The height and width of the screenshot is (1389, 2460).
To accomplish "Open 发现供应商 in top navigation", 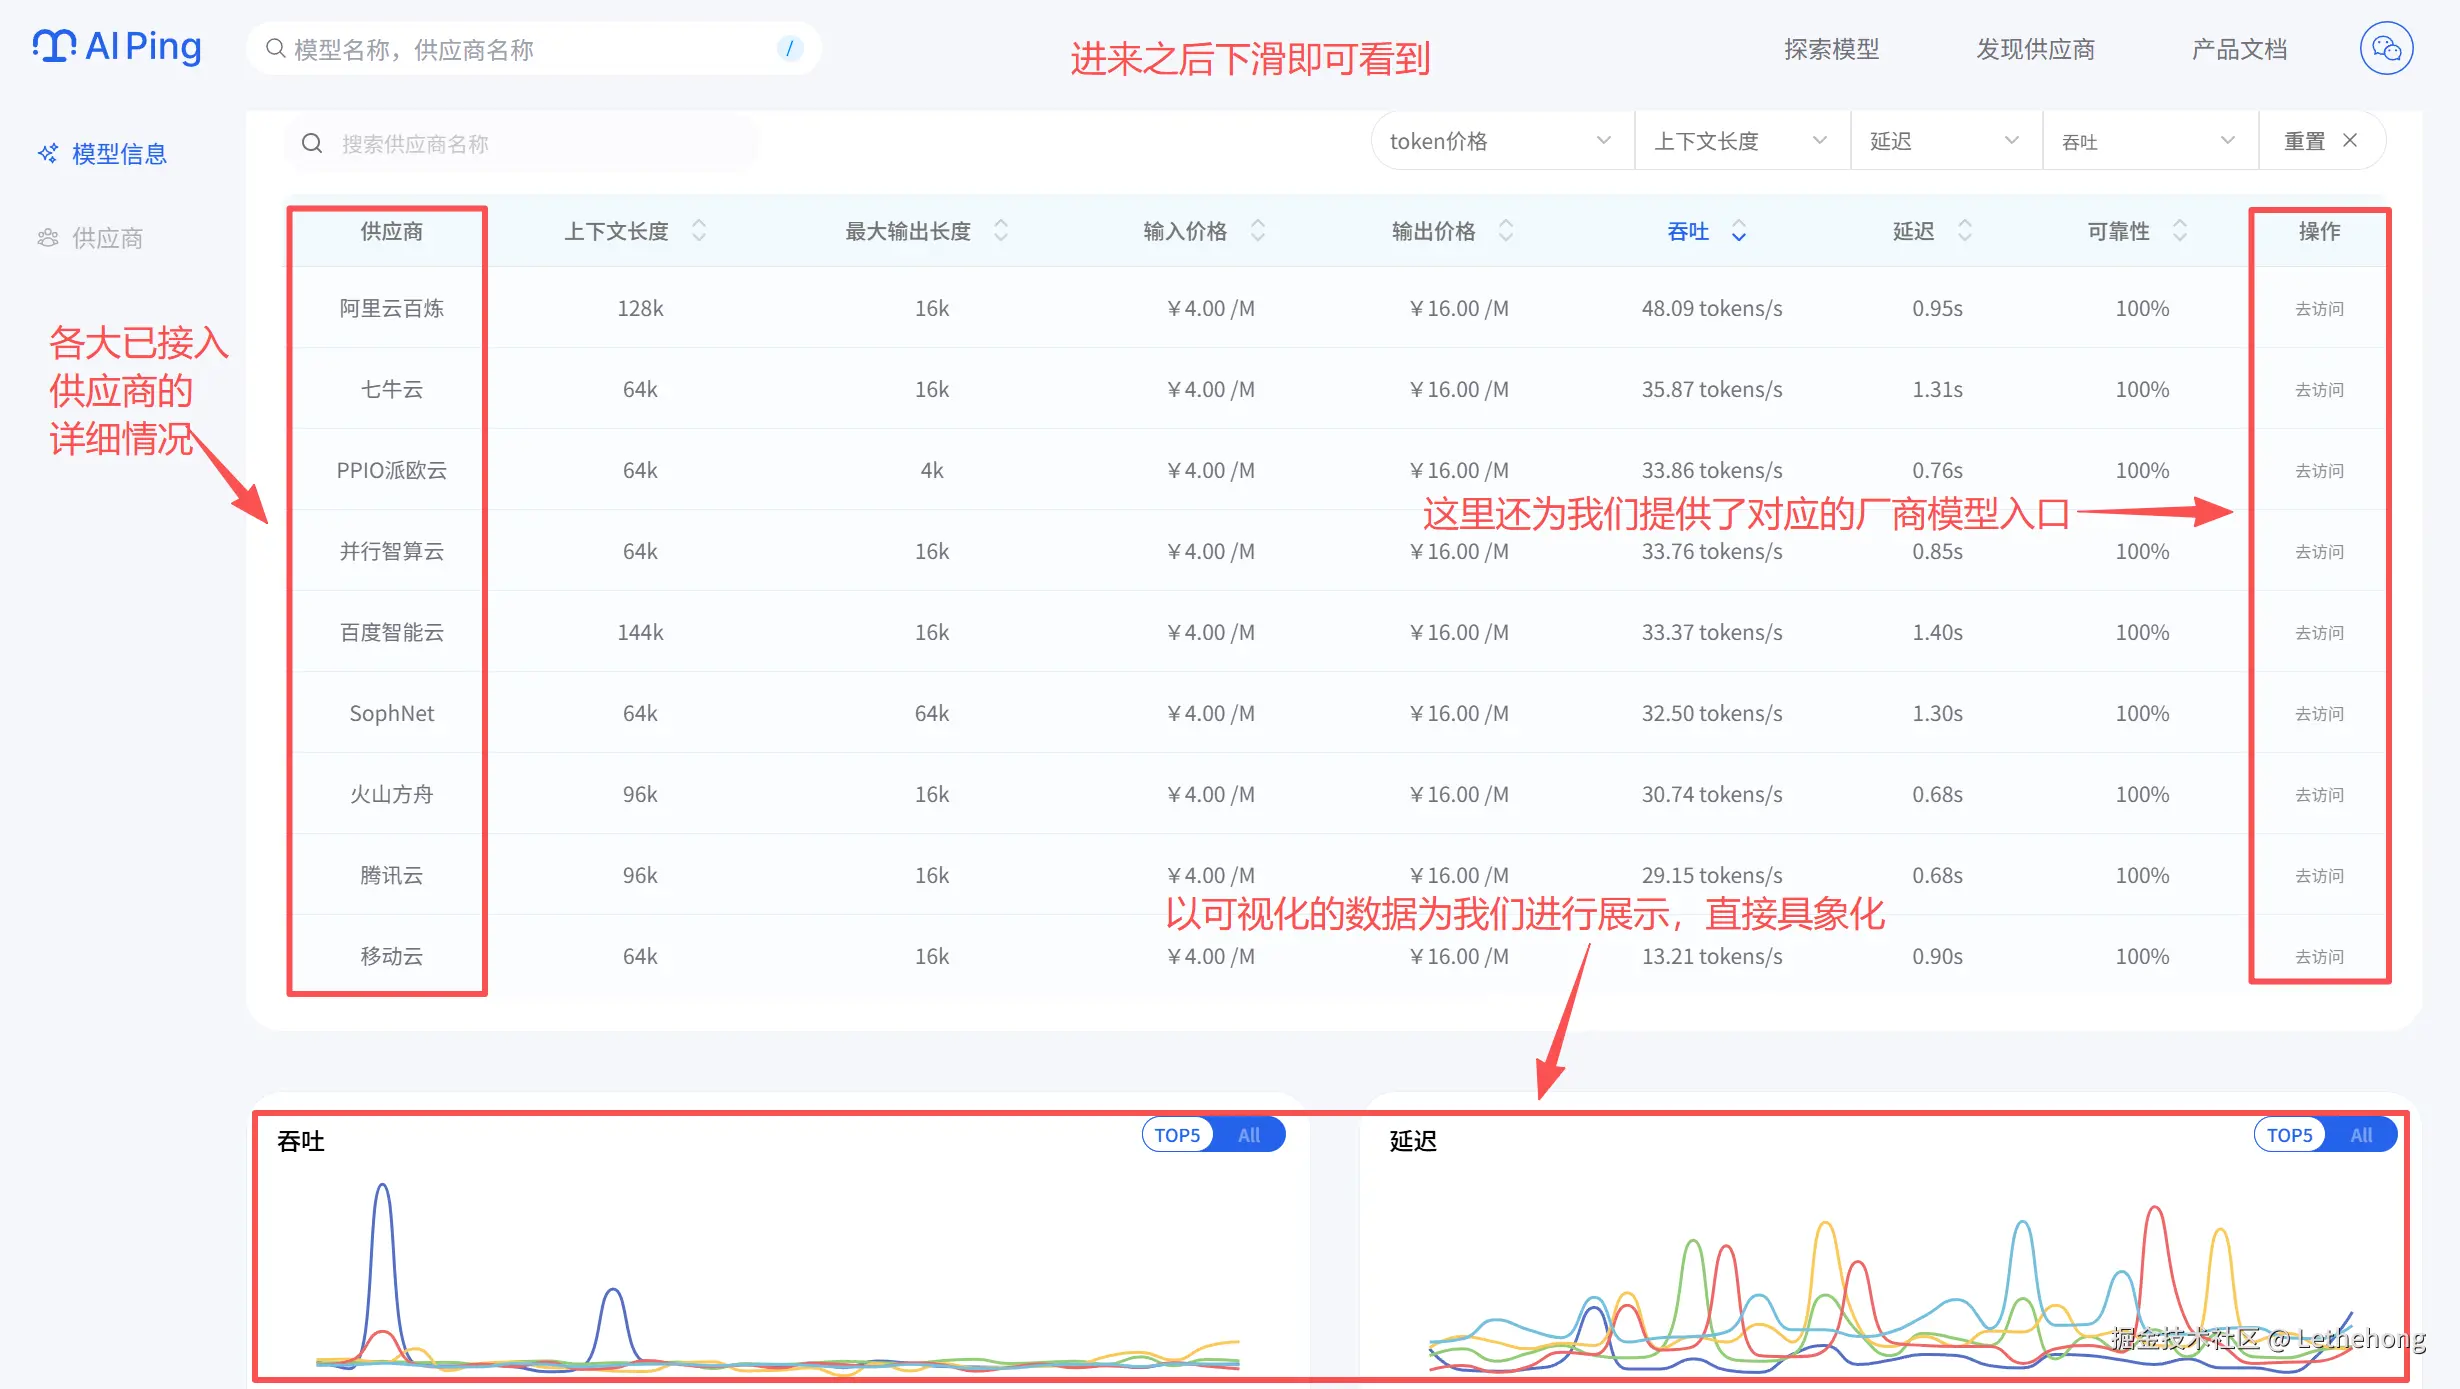I will (x=2035, y=49).
